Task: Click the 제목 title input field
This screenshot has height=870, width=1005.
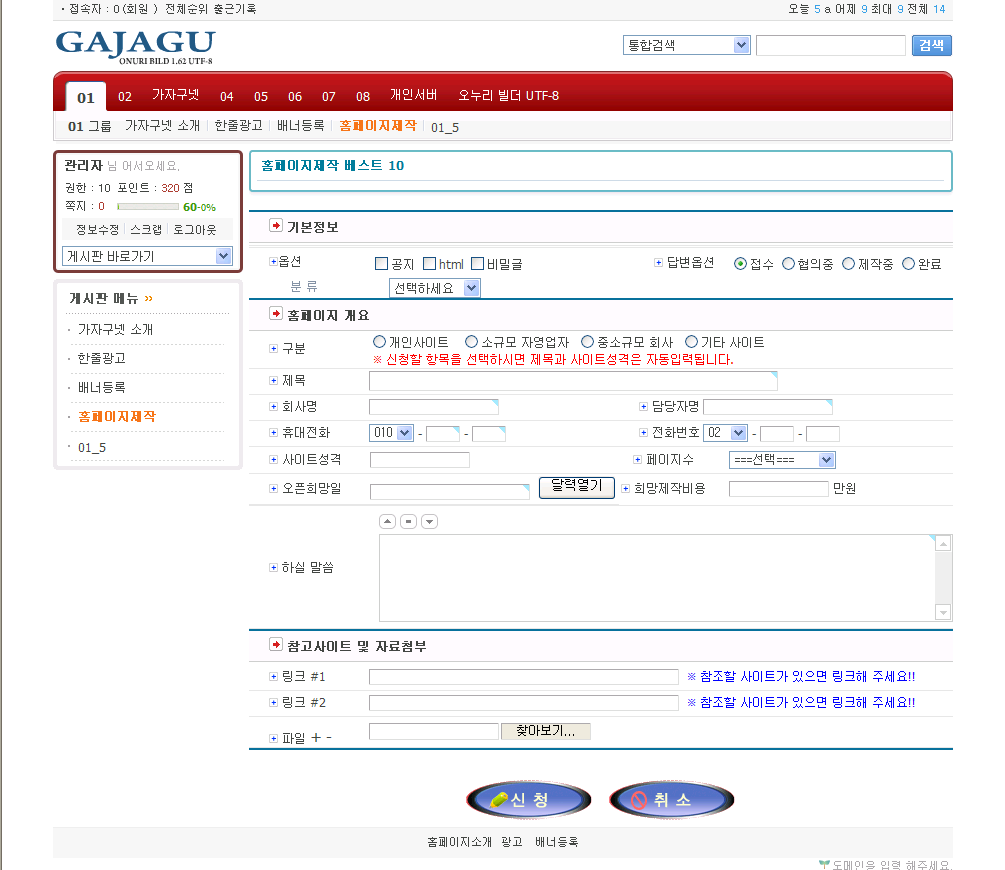Action: coord(572,380)
